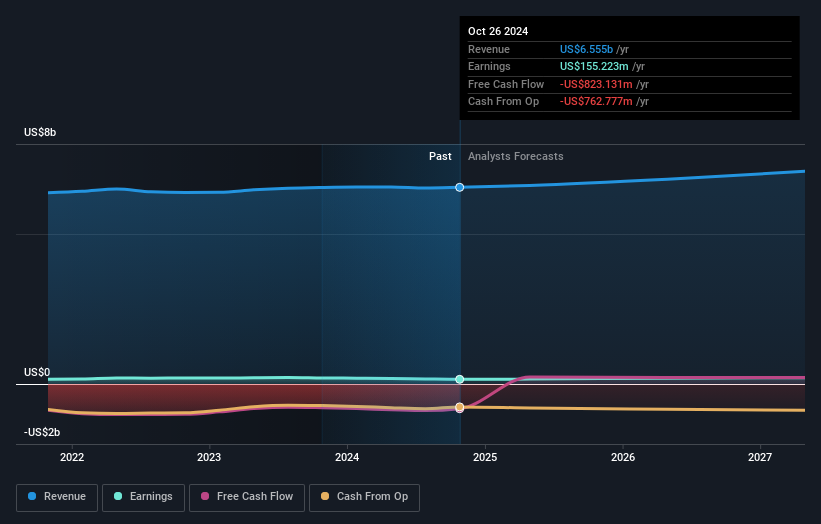The height and width of the screenshot is (524, 821).
Task: Click the Past section label
Action: [x=440, y=156]
